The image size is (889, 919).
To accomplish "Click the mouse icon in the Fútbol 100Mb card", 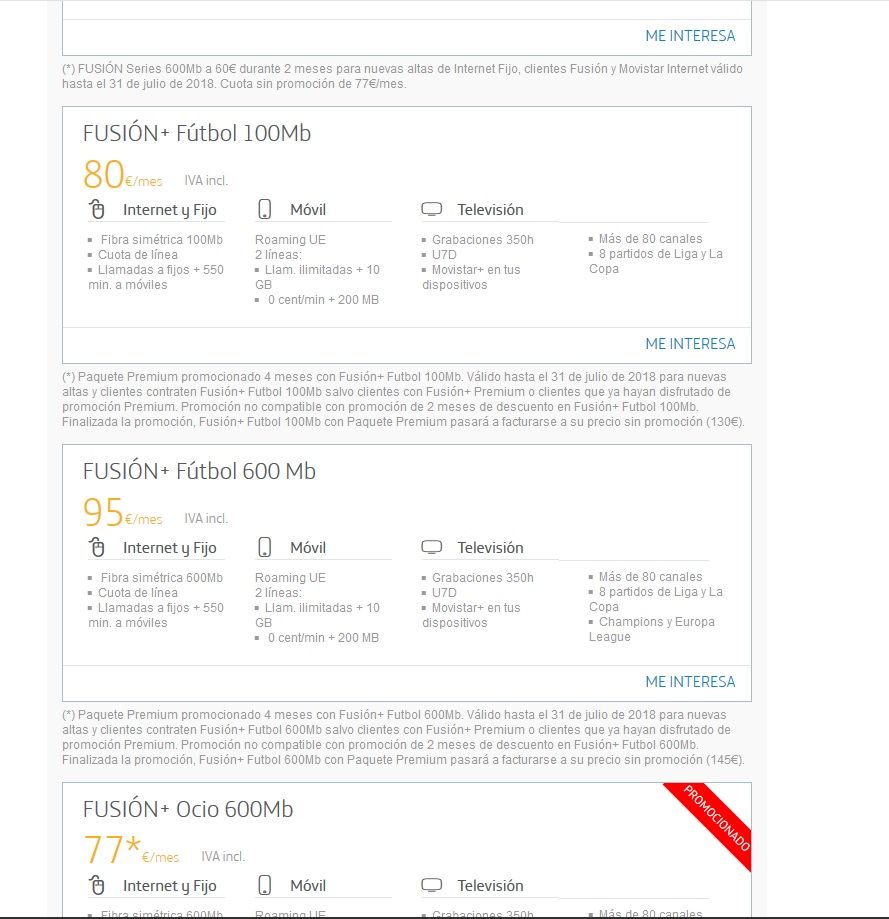I will (97, 210).
